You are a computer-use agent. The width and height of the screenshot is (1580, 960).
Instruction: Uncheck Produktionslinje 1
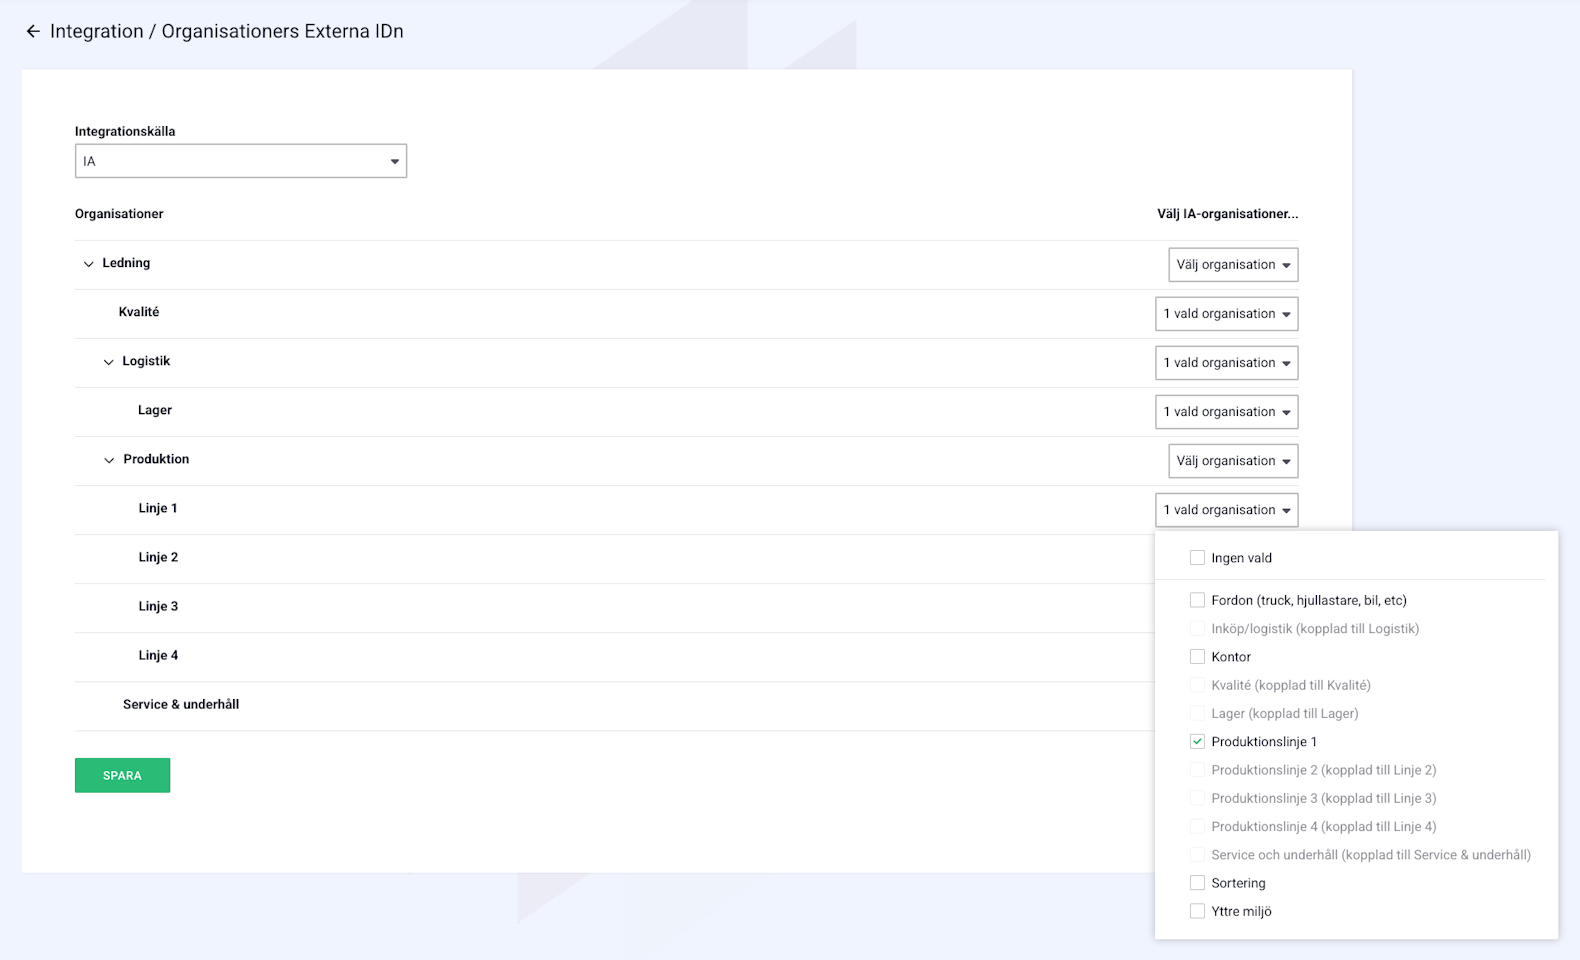click(1197, 742)
